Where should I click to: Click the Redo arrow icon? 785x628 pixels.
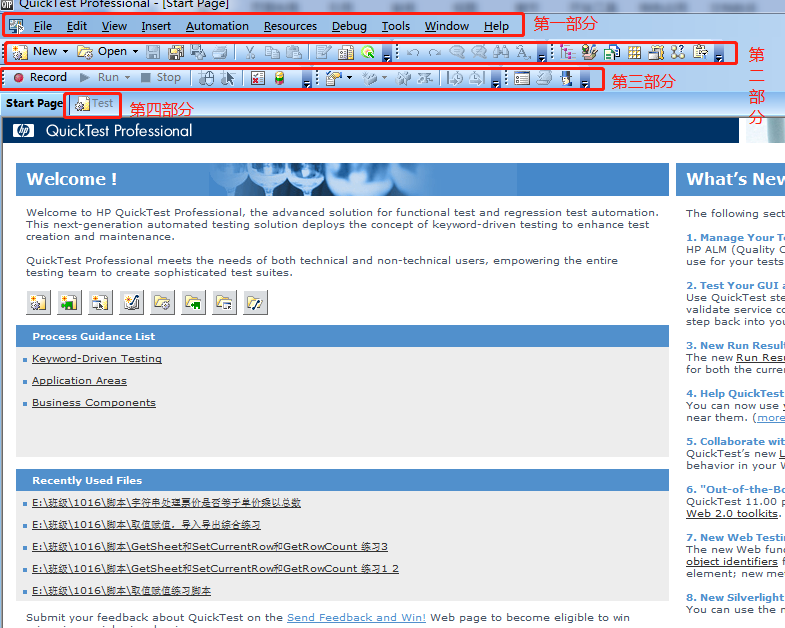tap(435, 52)
